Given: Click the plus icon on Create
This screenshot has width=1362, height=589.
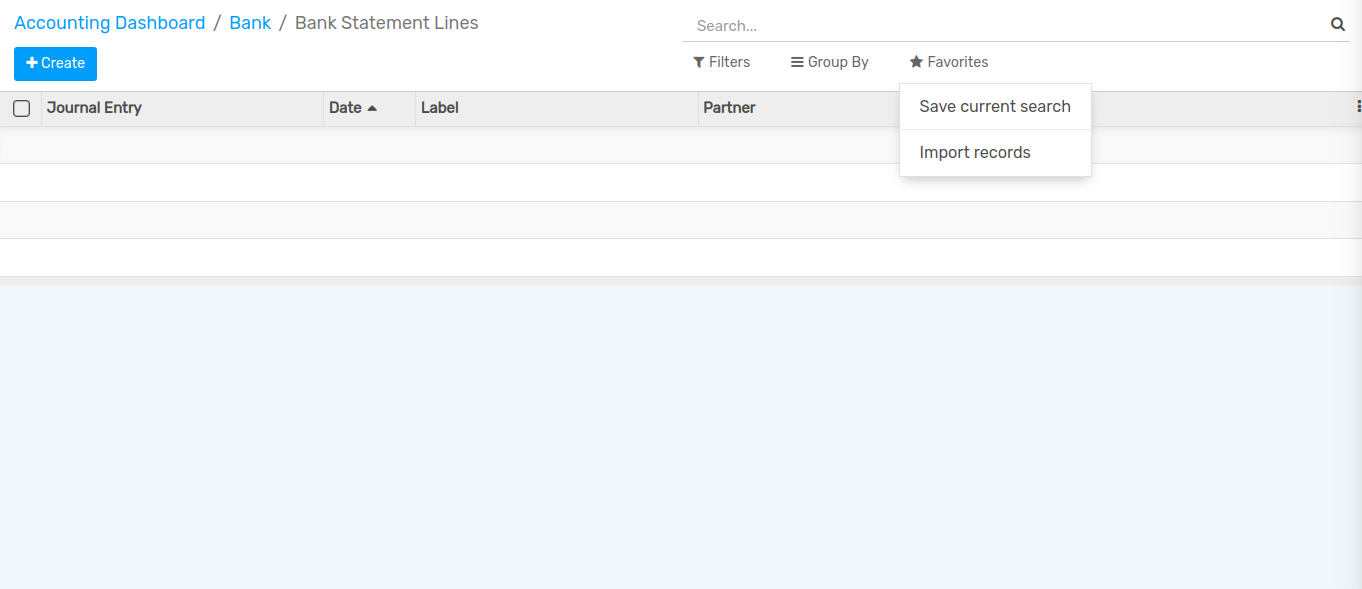Looking at the screenshot, I should pos(32,63).
